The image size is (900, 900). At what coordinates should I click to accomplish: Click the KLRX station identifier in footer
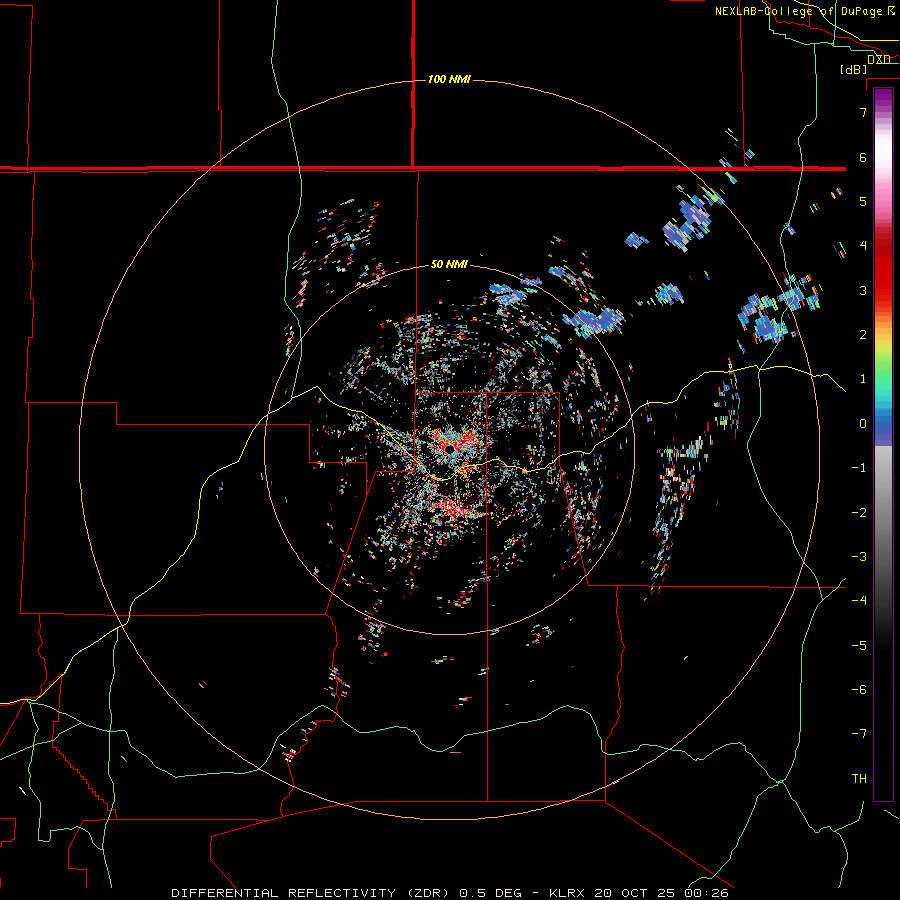pos(568,893)
